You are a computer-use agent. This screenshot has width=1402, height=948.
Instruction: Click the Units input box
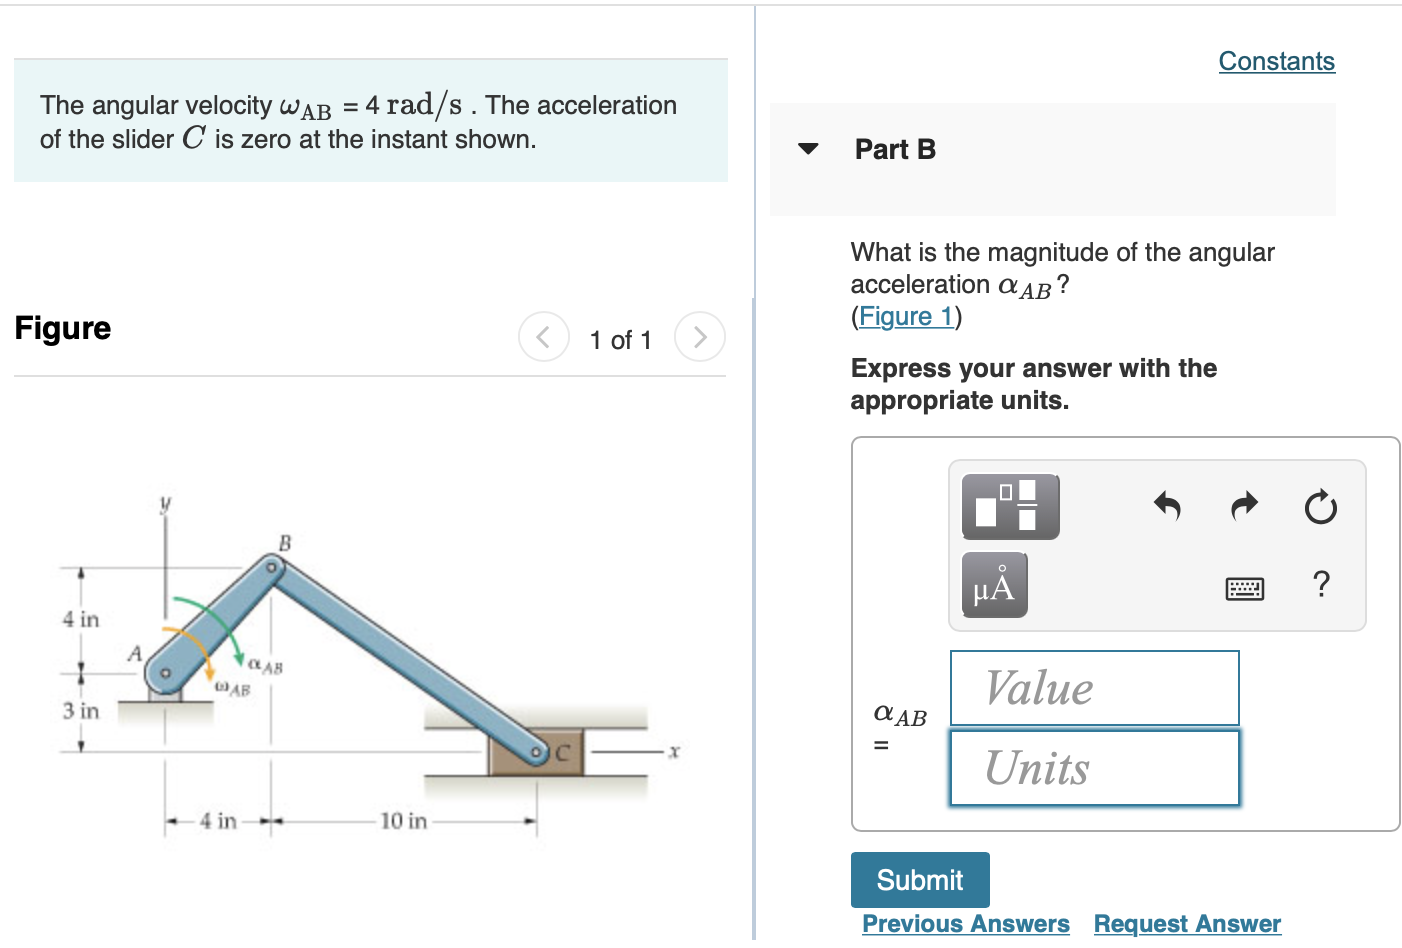[x=1093, y=767]
